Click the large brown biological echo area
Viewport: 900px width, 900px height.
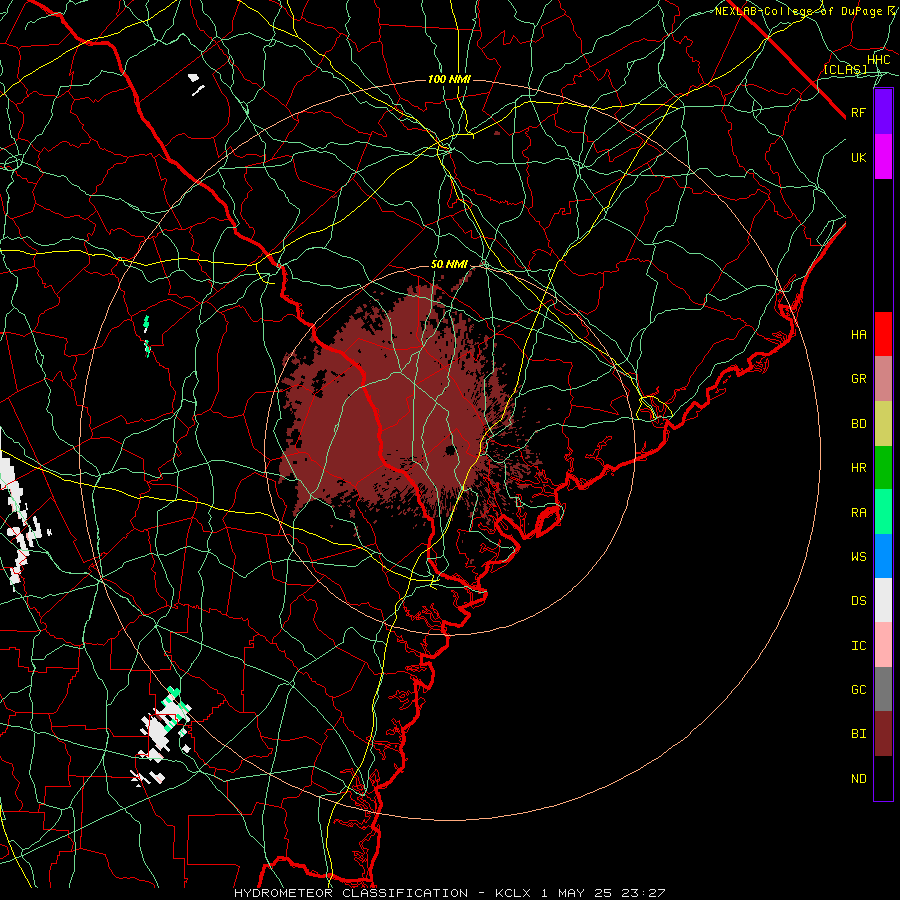(396, 402)
